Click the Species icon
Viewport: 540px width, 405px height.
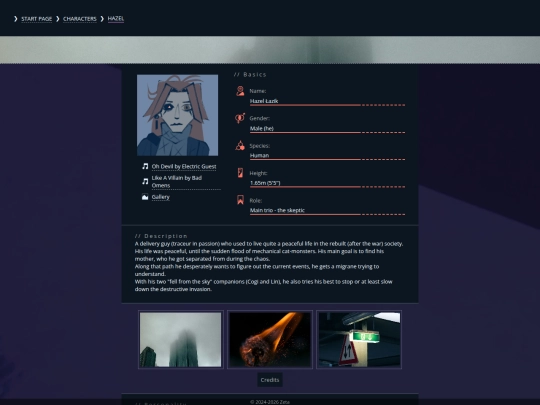point(240,145)
